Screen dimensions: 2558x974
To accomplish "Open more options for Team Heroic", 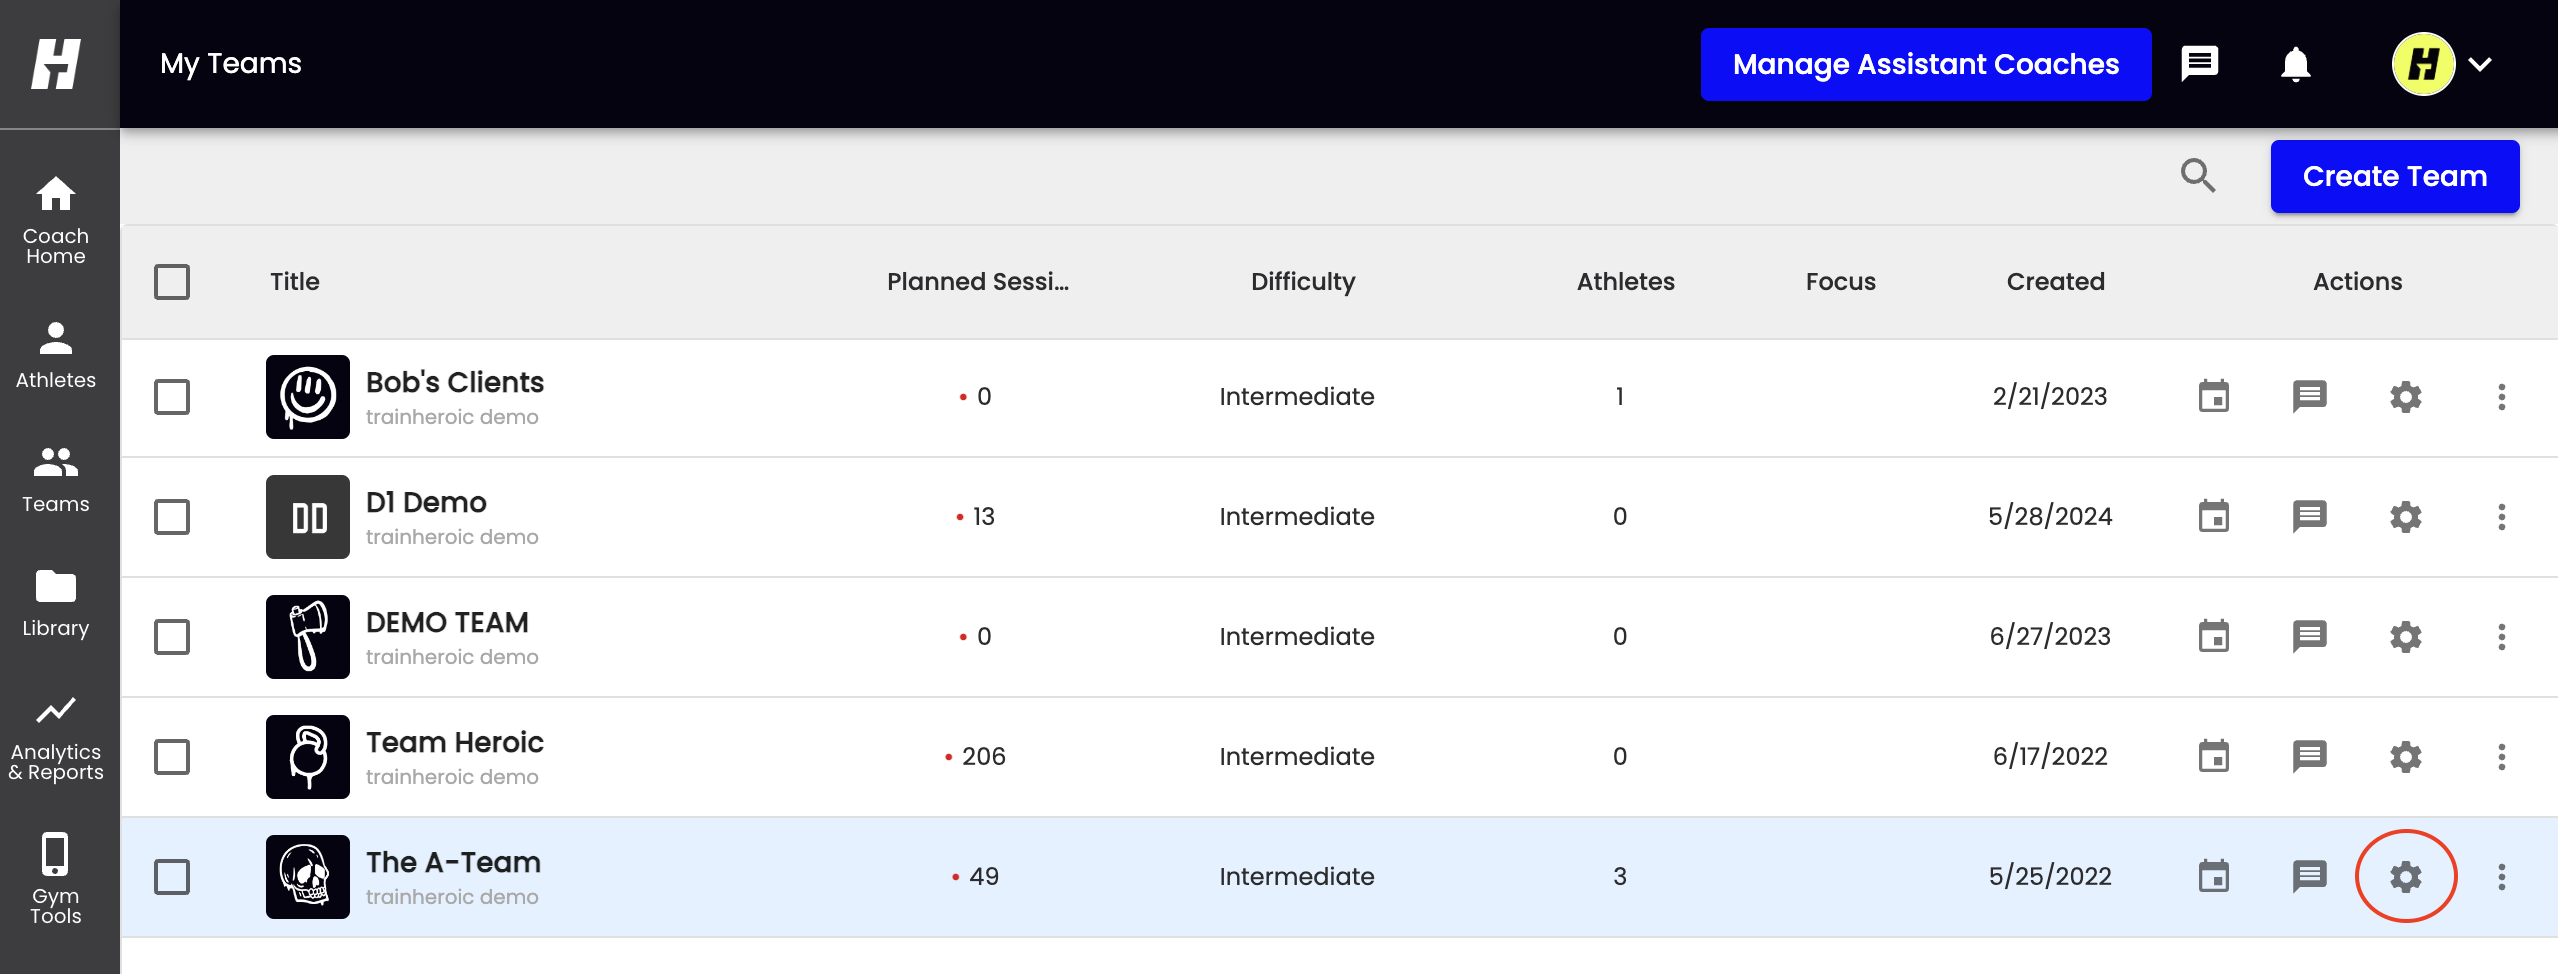I will (2503, 757).
